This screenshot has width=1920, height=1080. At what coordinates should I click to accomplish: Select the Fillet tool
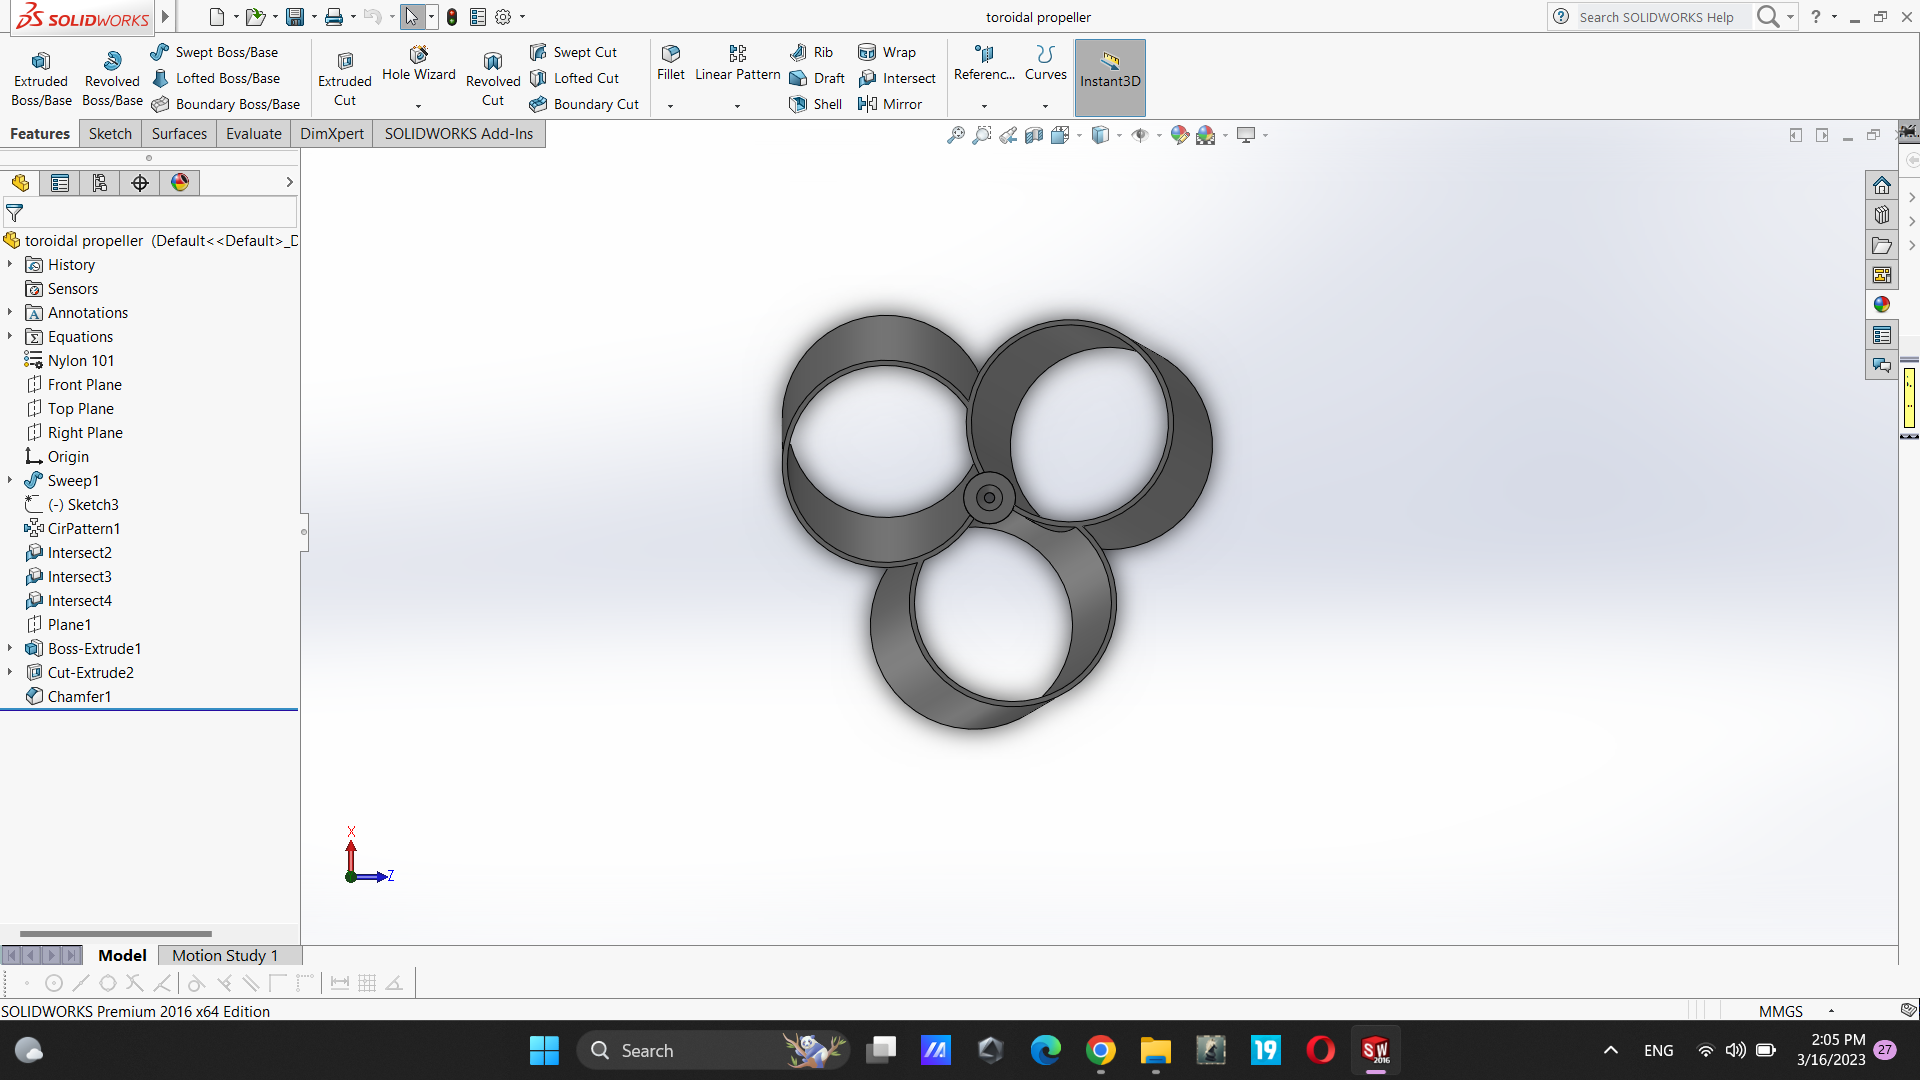(671, 63)
